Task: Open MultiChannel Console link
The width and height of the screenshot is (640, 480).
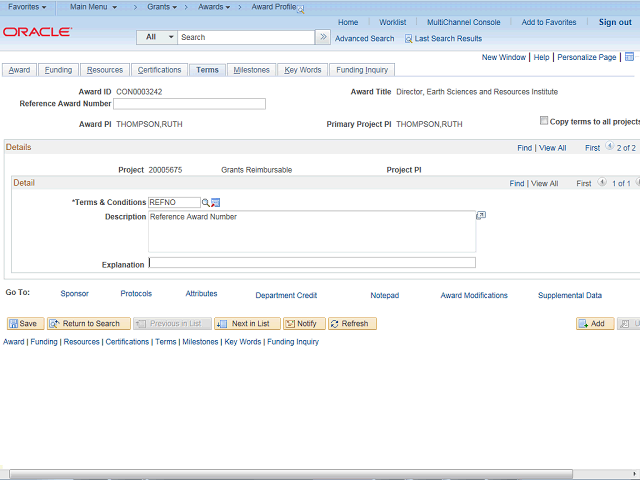Action: click(463, 22)
